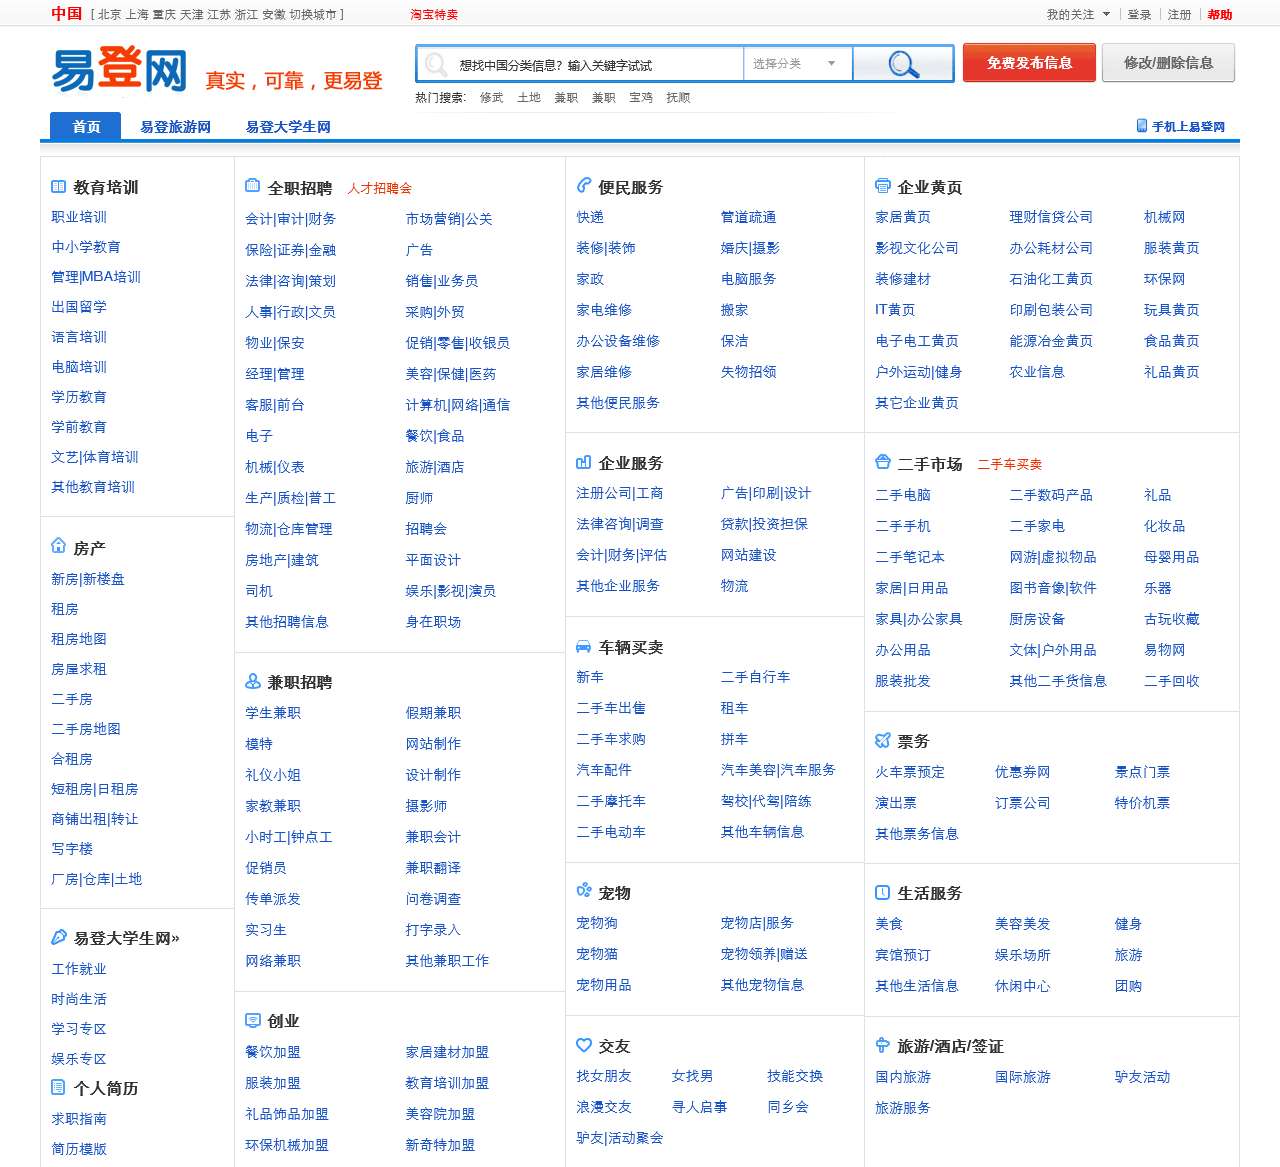Image resolution: width=1280 pixels, height=1167 pixels.
Task: Click 注册 in the top bar
Action: 1180,15
